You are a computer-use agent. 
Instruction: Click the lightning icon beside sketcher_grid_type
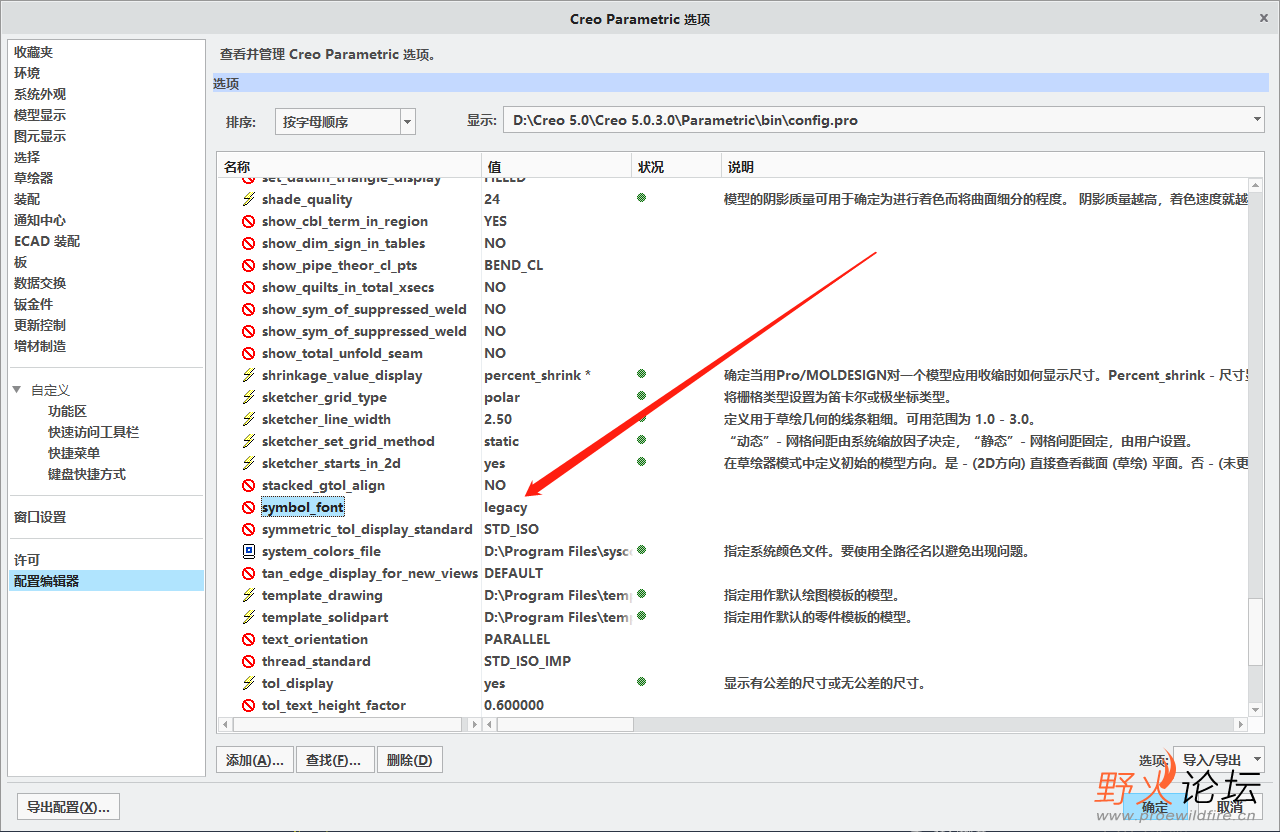[x=249, y=397]
